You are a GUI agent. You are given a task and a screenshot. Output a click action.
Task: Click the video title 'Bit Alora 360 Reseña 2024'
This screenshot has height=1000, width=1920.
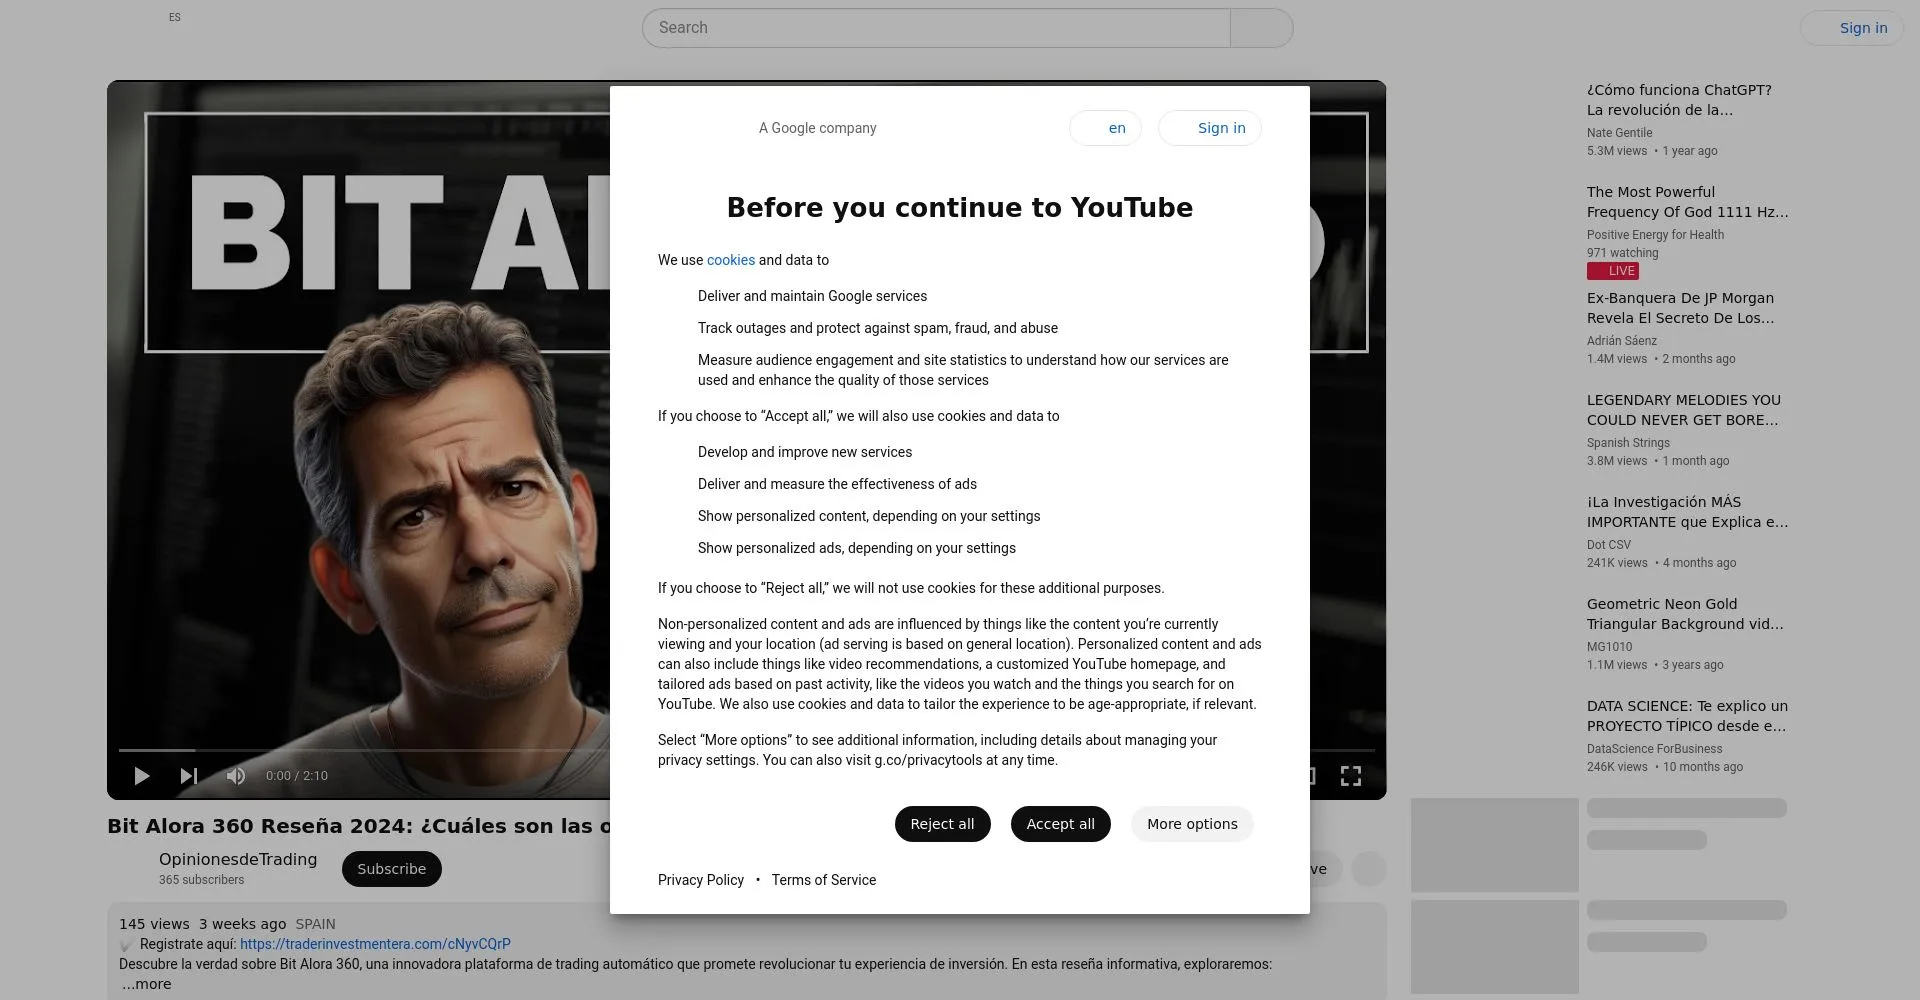[x=358, y=826]
